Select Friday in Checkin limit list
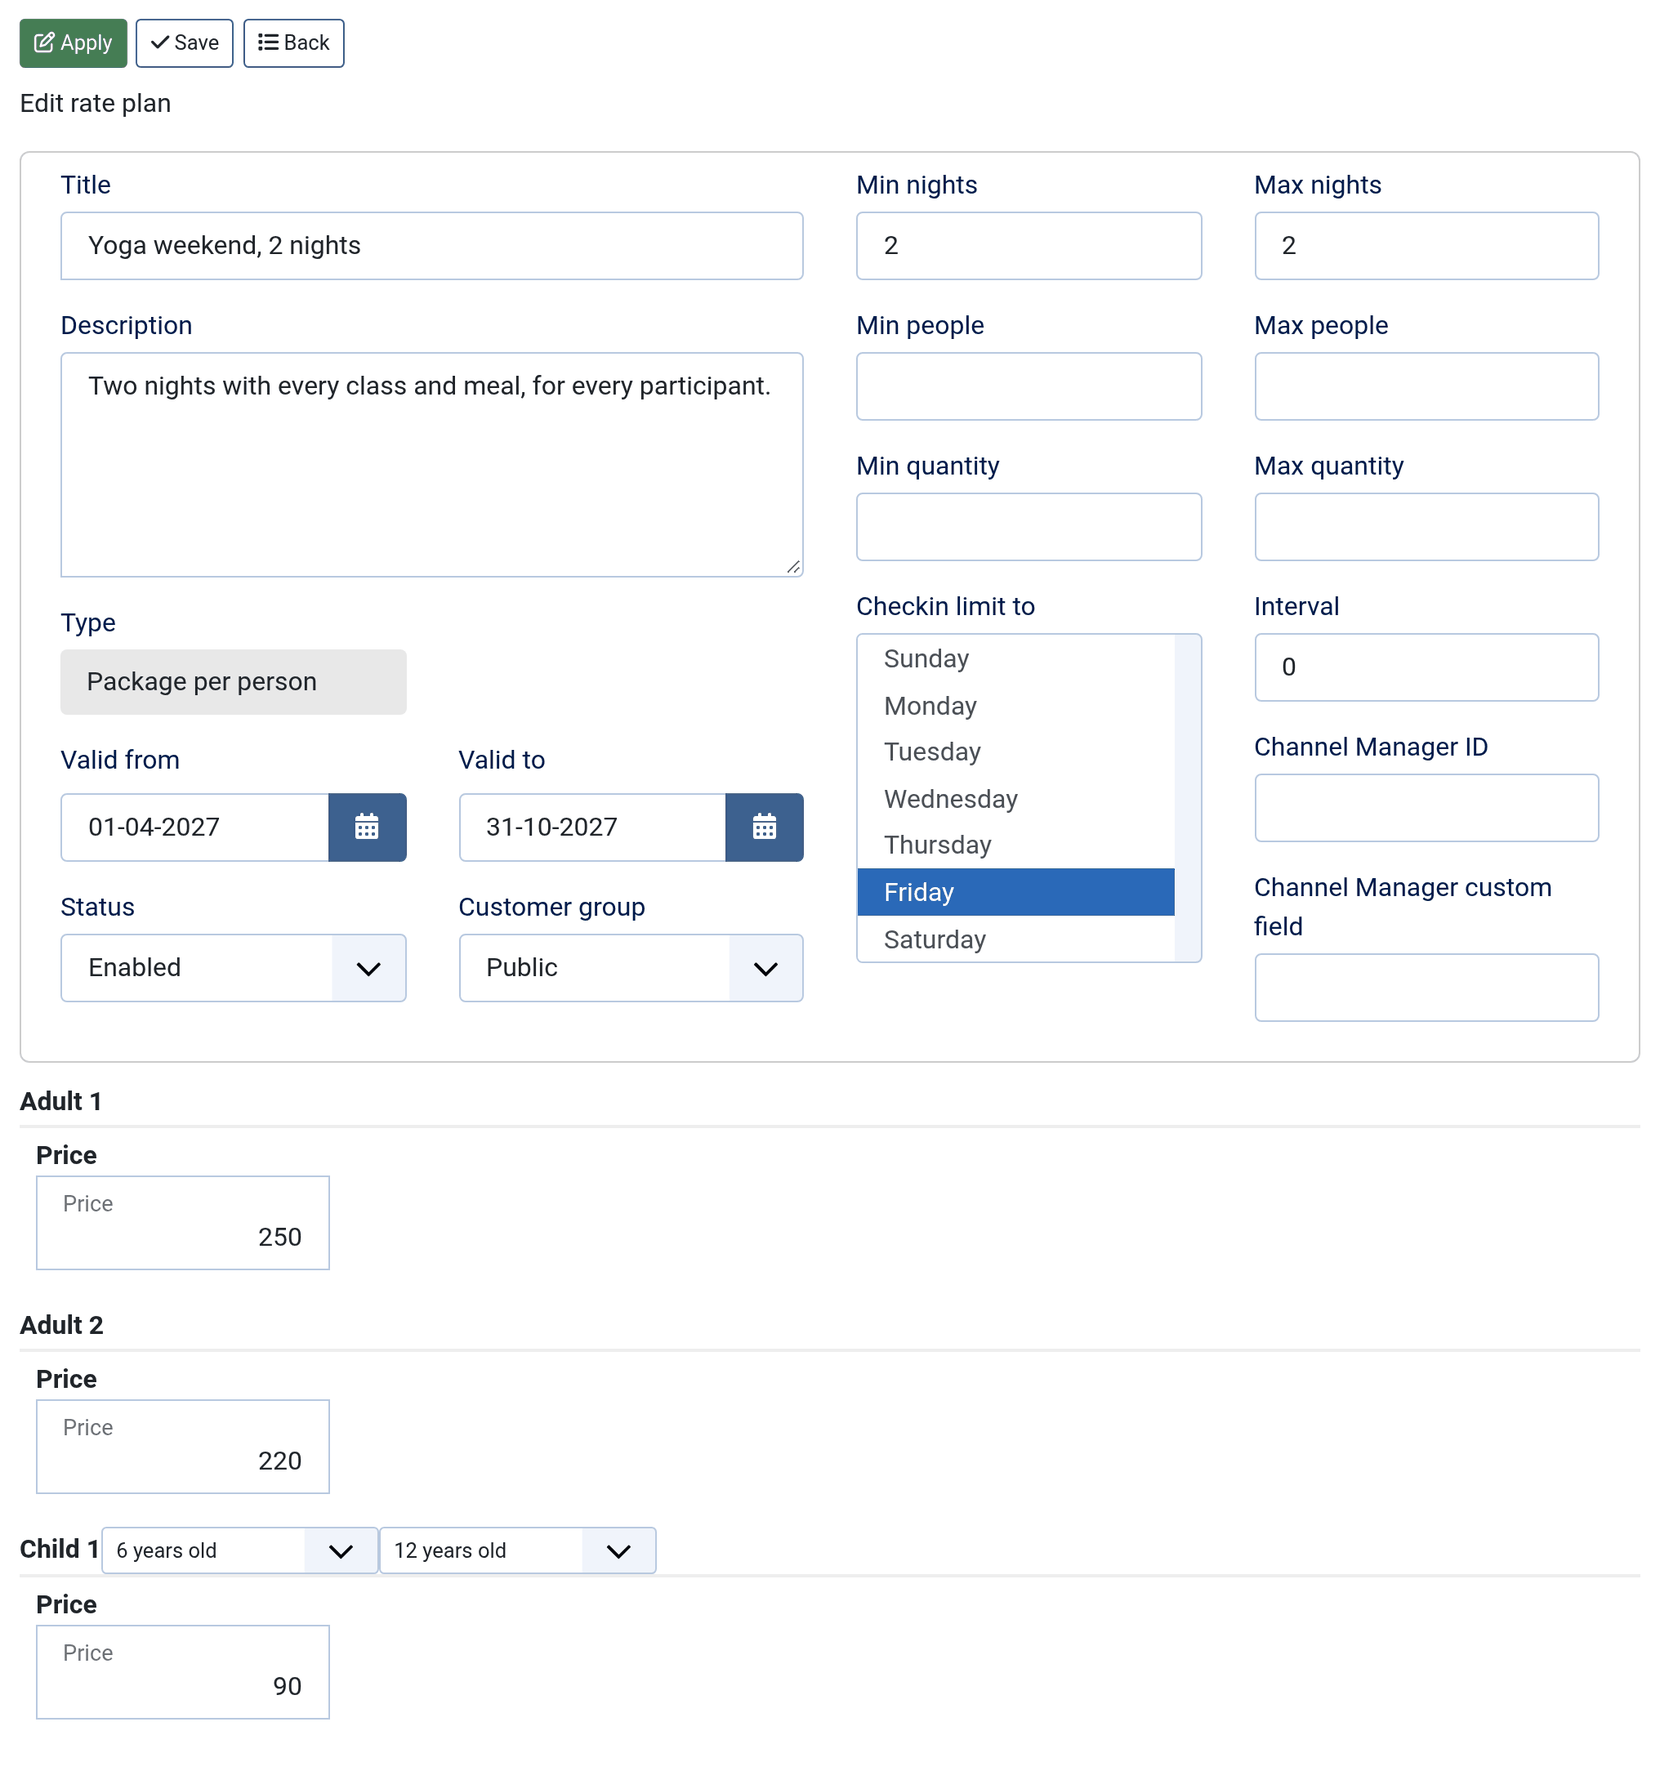Viewport: 1660px width, 1771px height. click(1015, 892)
